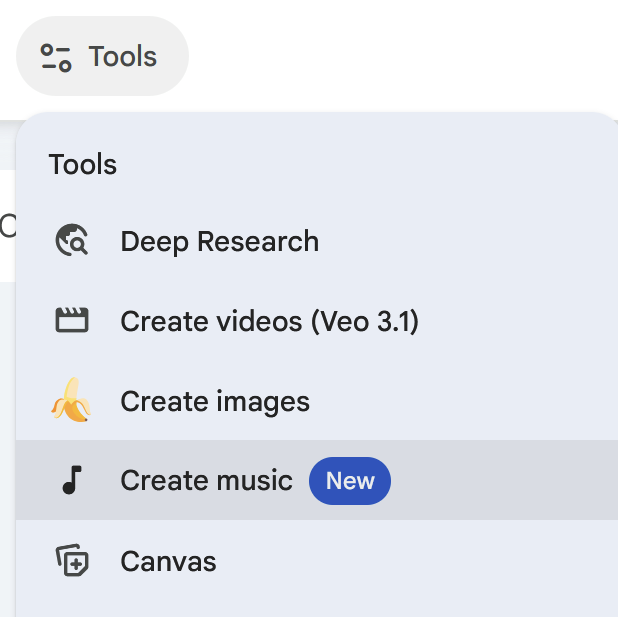618x617 pixels.
Task: Click the music note icon
Action: [72, 480]
